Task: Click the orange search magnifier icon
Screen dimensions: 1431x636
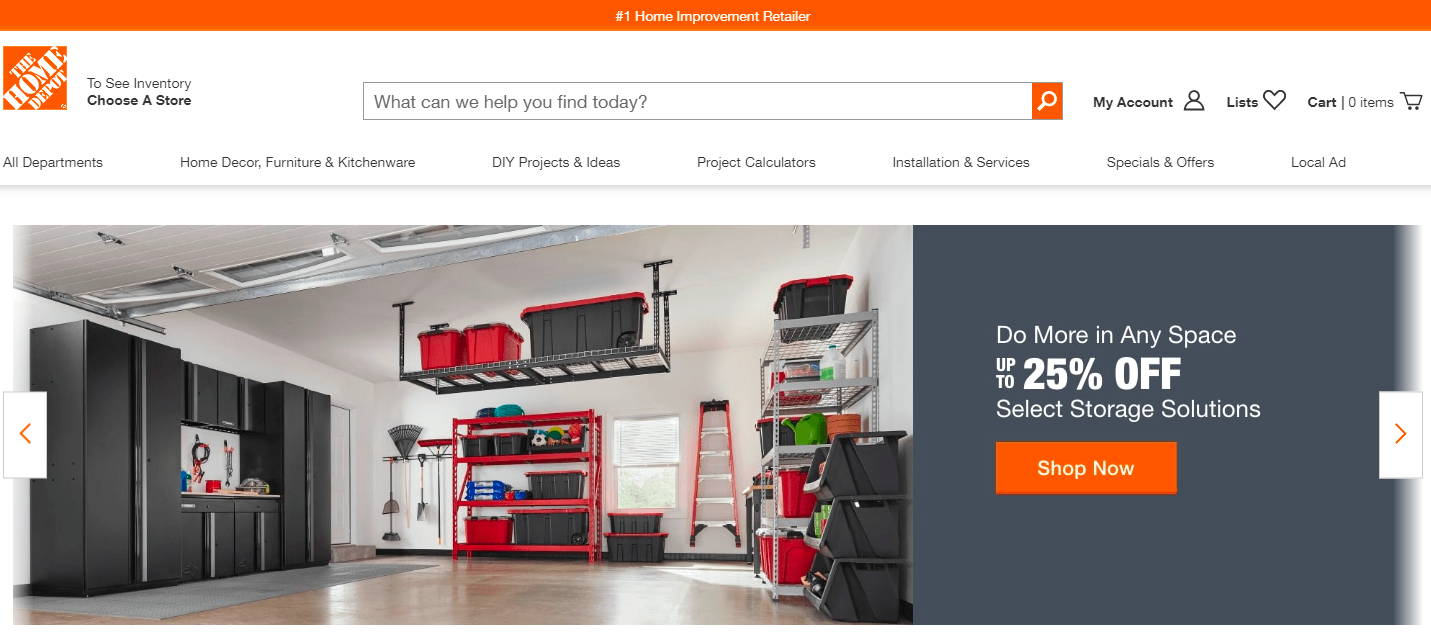Action: (x=1047, y=101)
